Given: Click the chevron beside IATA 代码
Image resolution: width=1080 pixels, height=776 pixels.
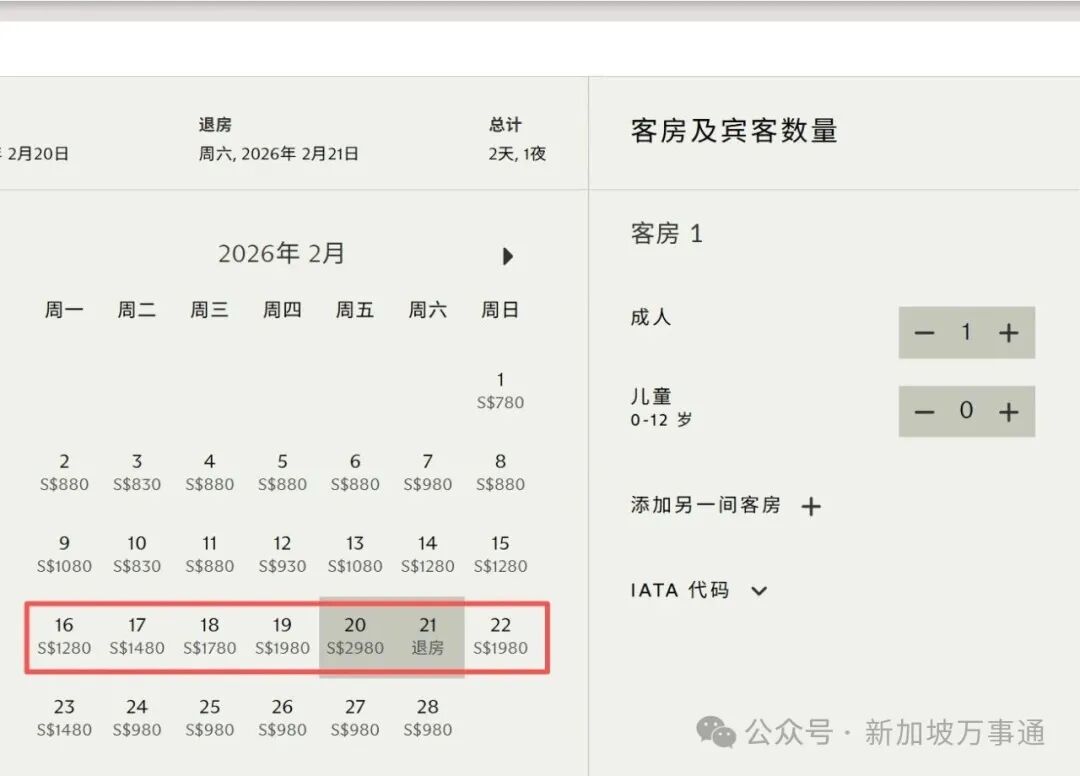Looking at the screenshot, I should point(758,591).
